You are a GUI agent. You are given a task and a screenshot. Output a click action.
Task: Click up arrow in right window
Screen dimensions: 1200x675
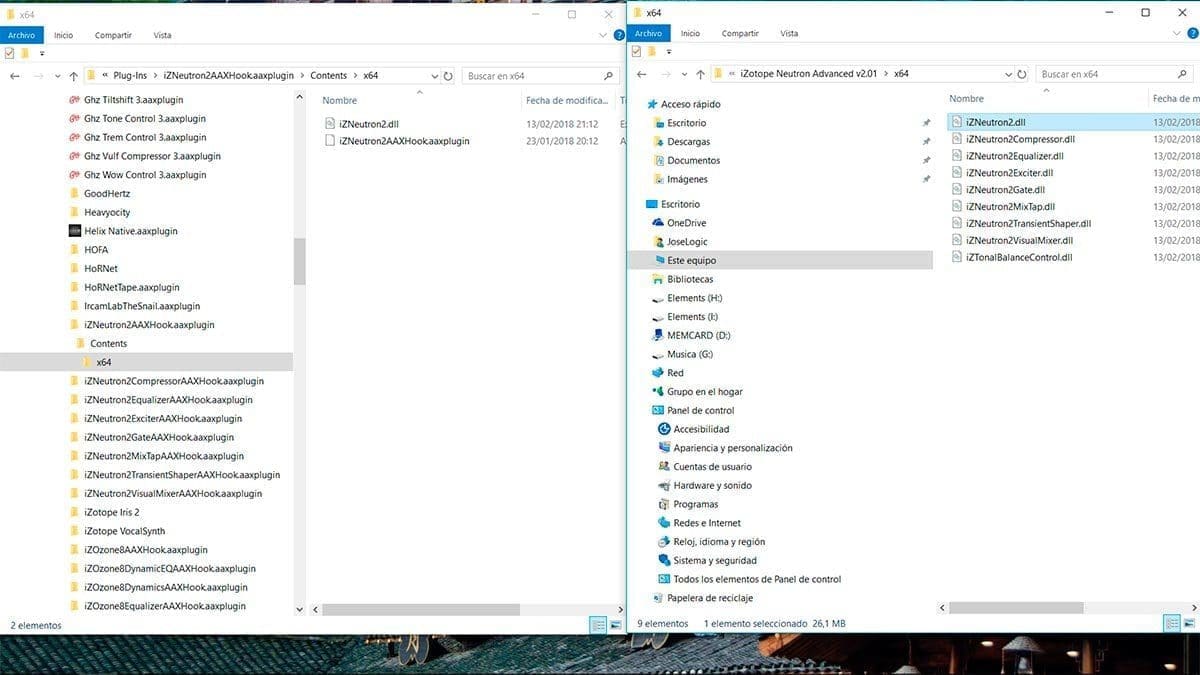(x=700, y=74)
